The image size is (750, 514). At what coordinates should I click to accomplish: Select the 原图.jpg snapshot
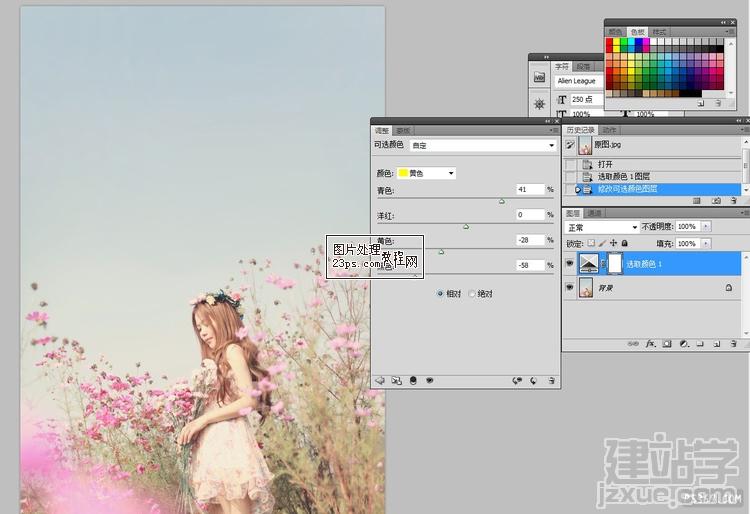click(660, 145)
